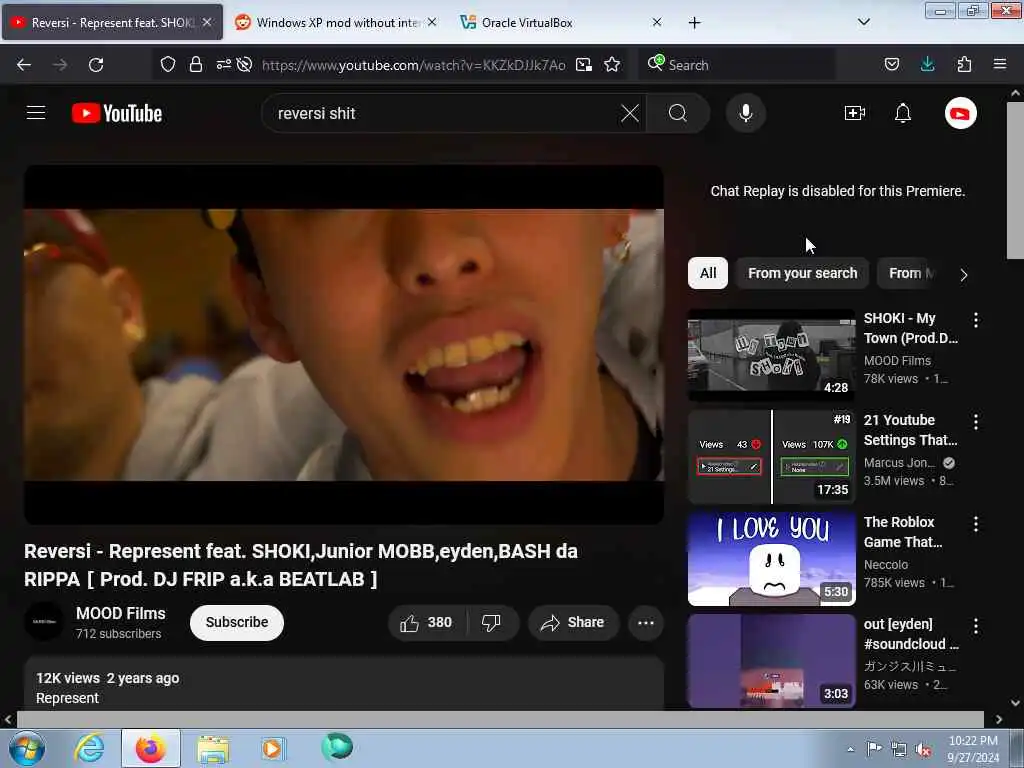Open the Firefox hamburger application menu
1024x768 pixels.
999,64
